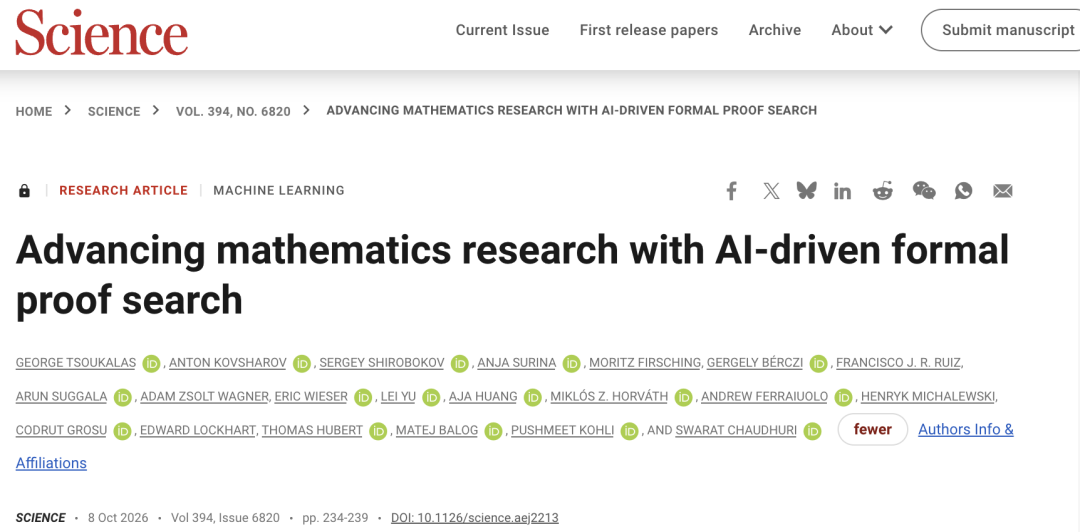Open author Aja Huang
1080x532 pixels.
[x=483, y=396]
